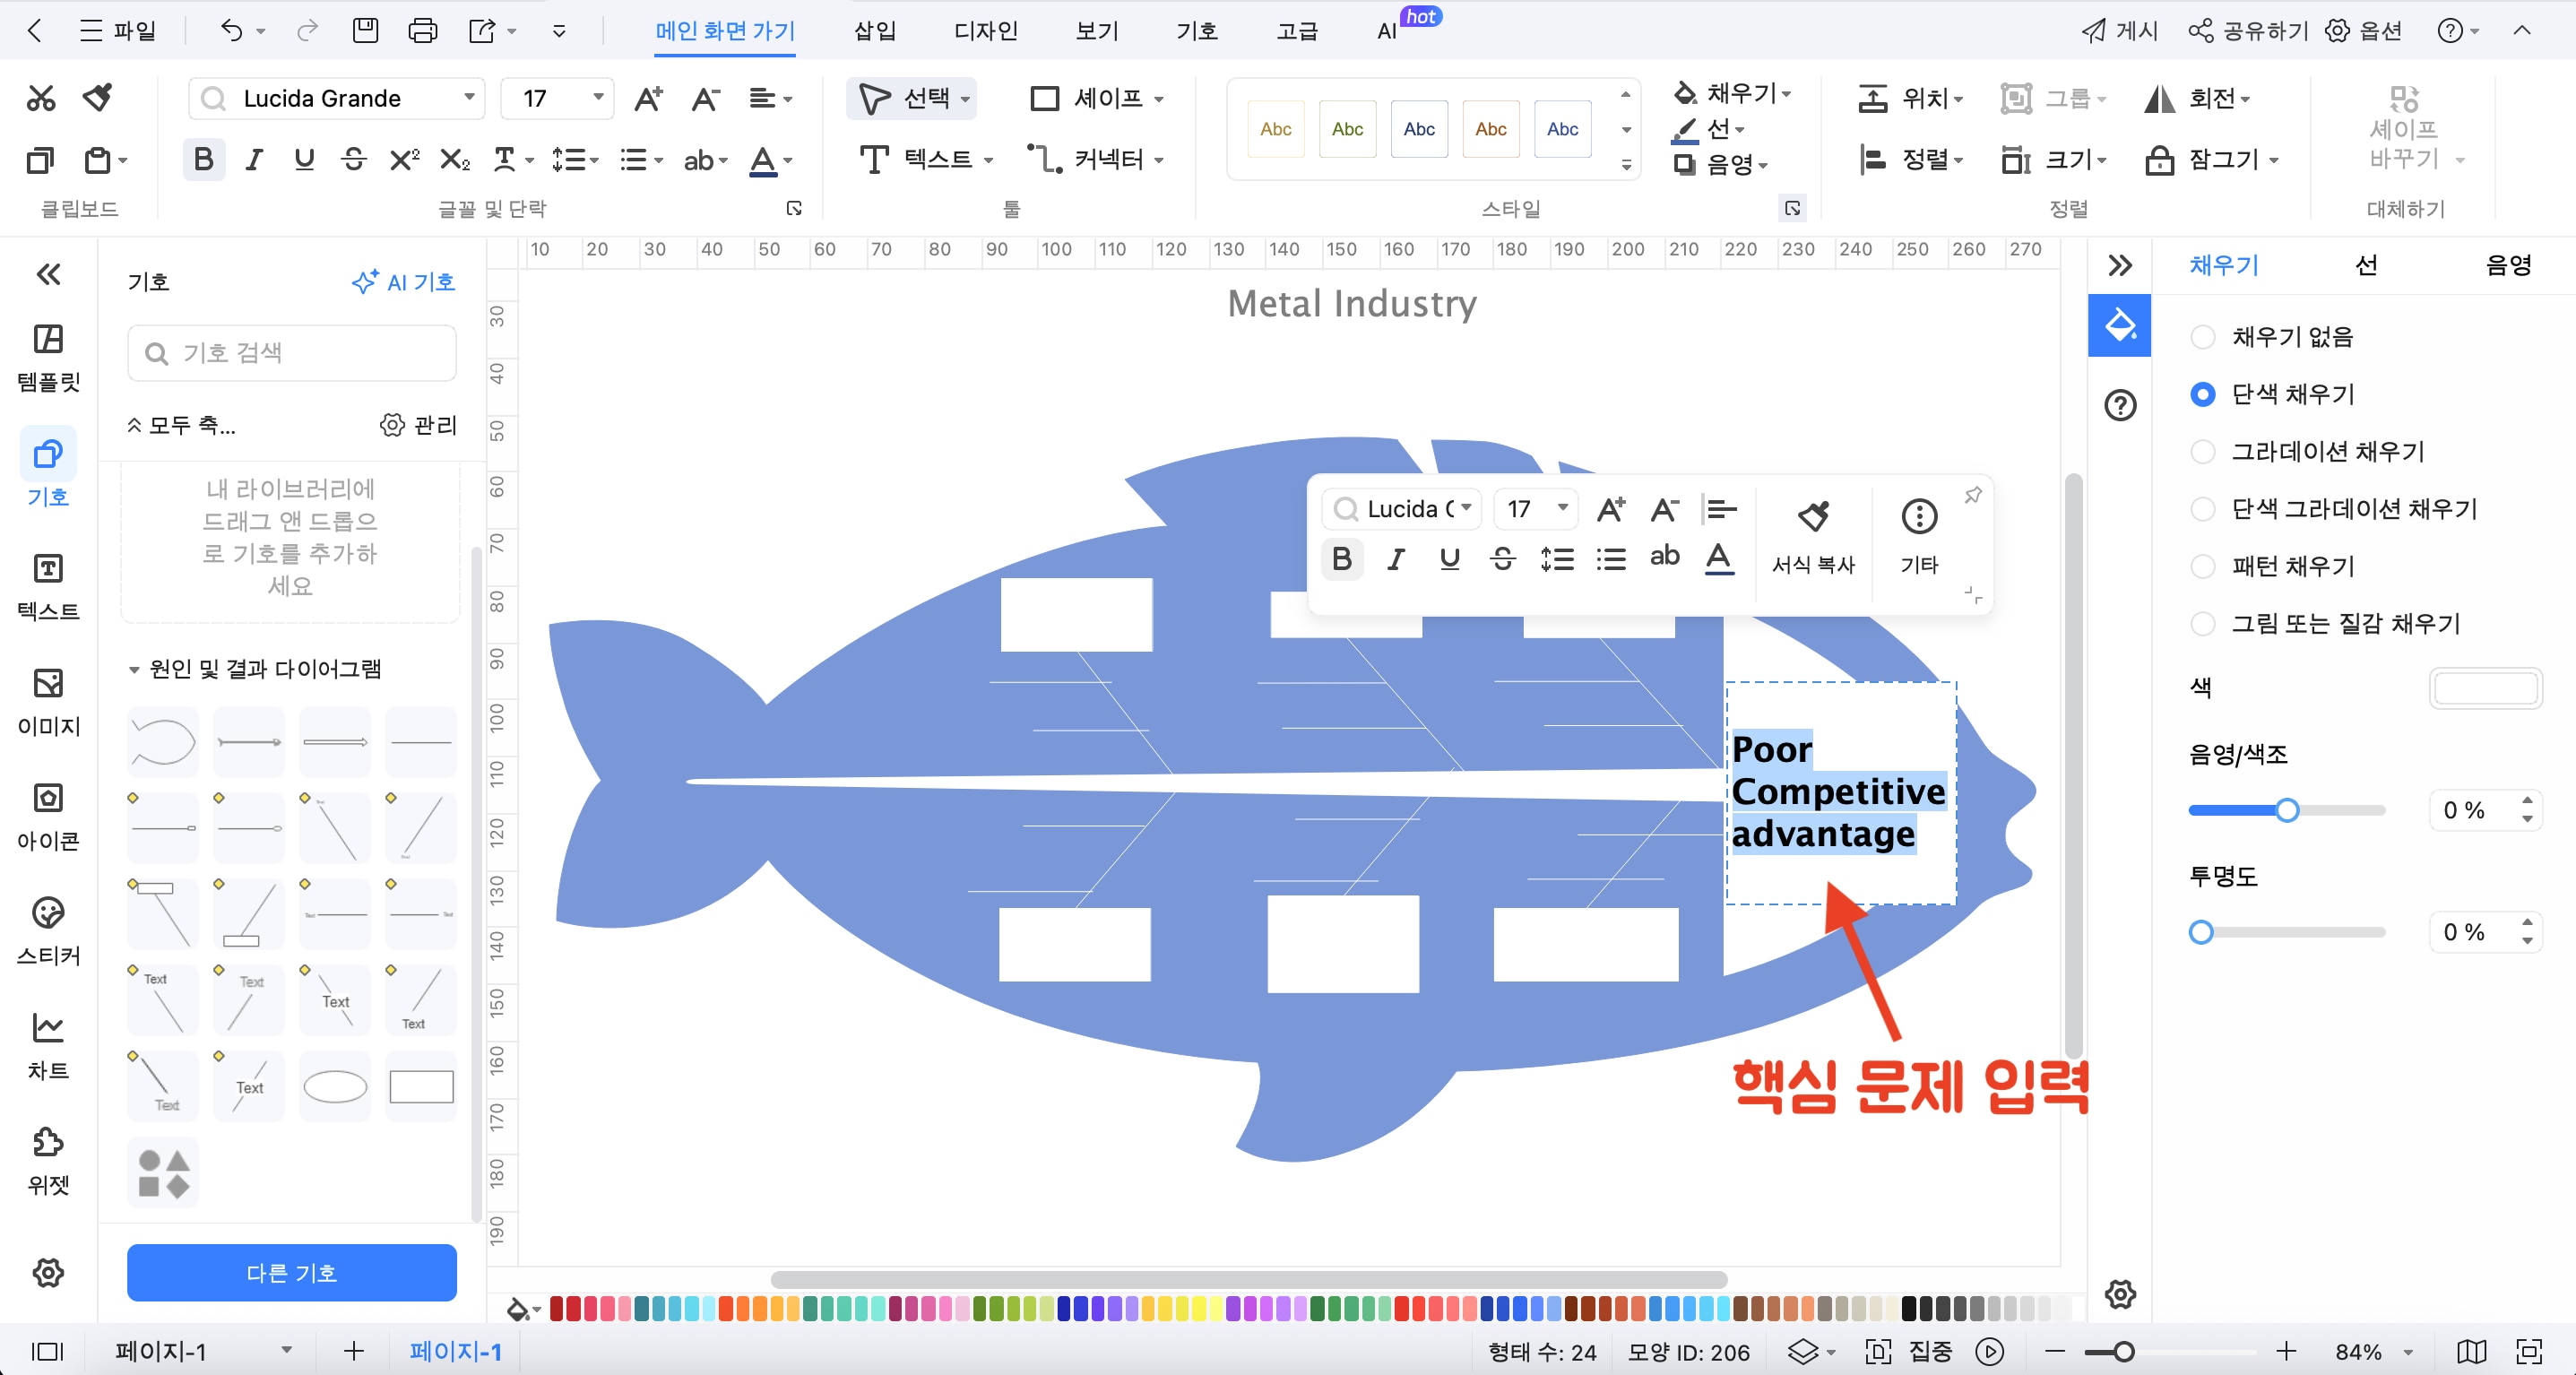Switch to the 음영 tab in right panel
The image size is (2576, 1375).
pyautogui.click(x=2508, y=265)
